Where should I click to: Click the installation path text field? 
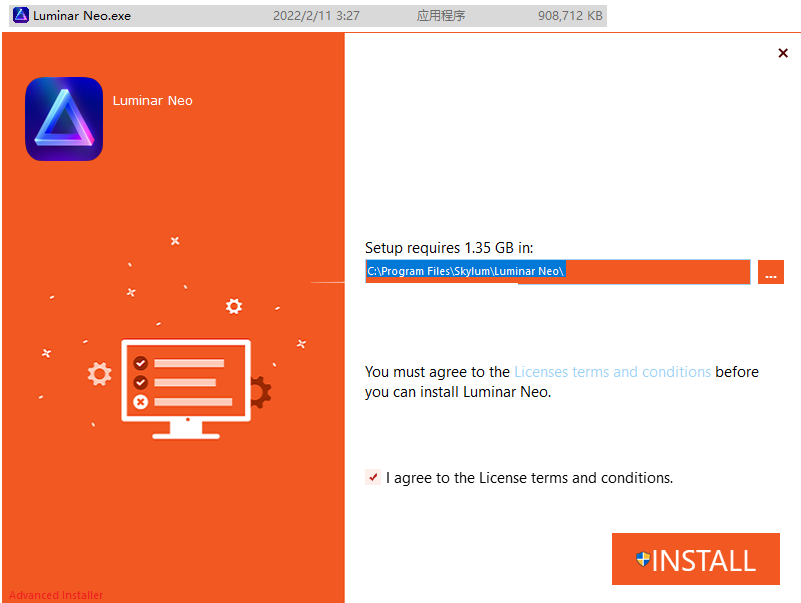pos(557,271)
